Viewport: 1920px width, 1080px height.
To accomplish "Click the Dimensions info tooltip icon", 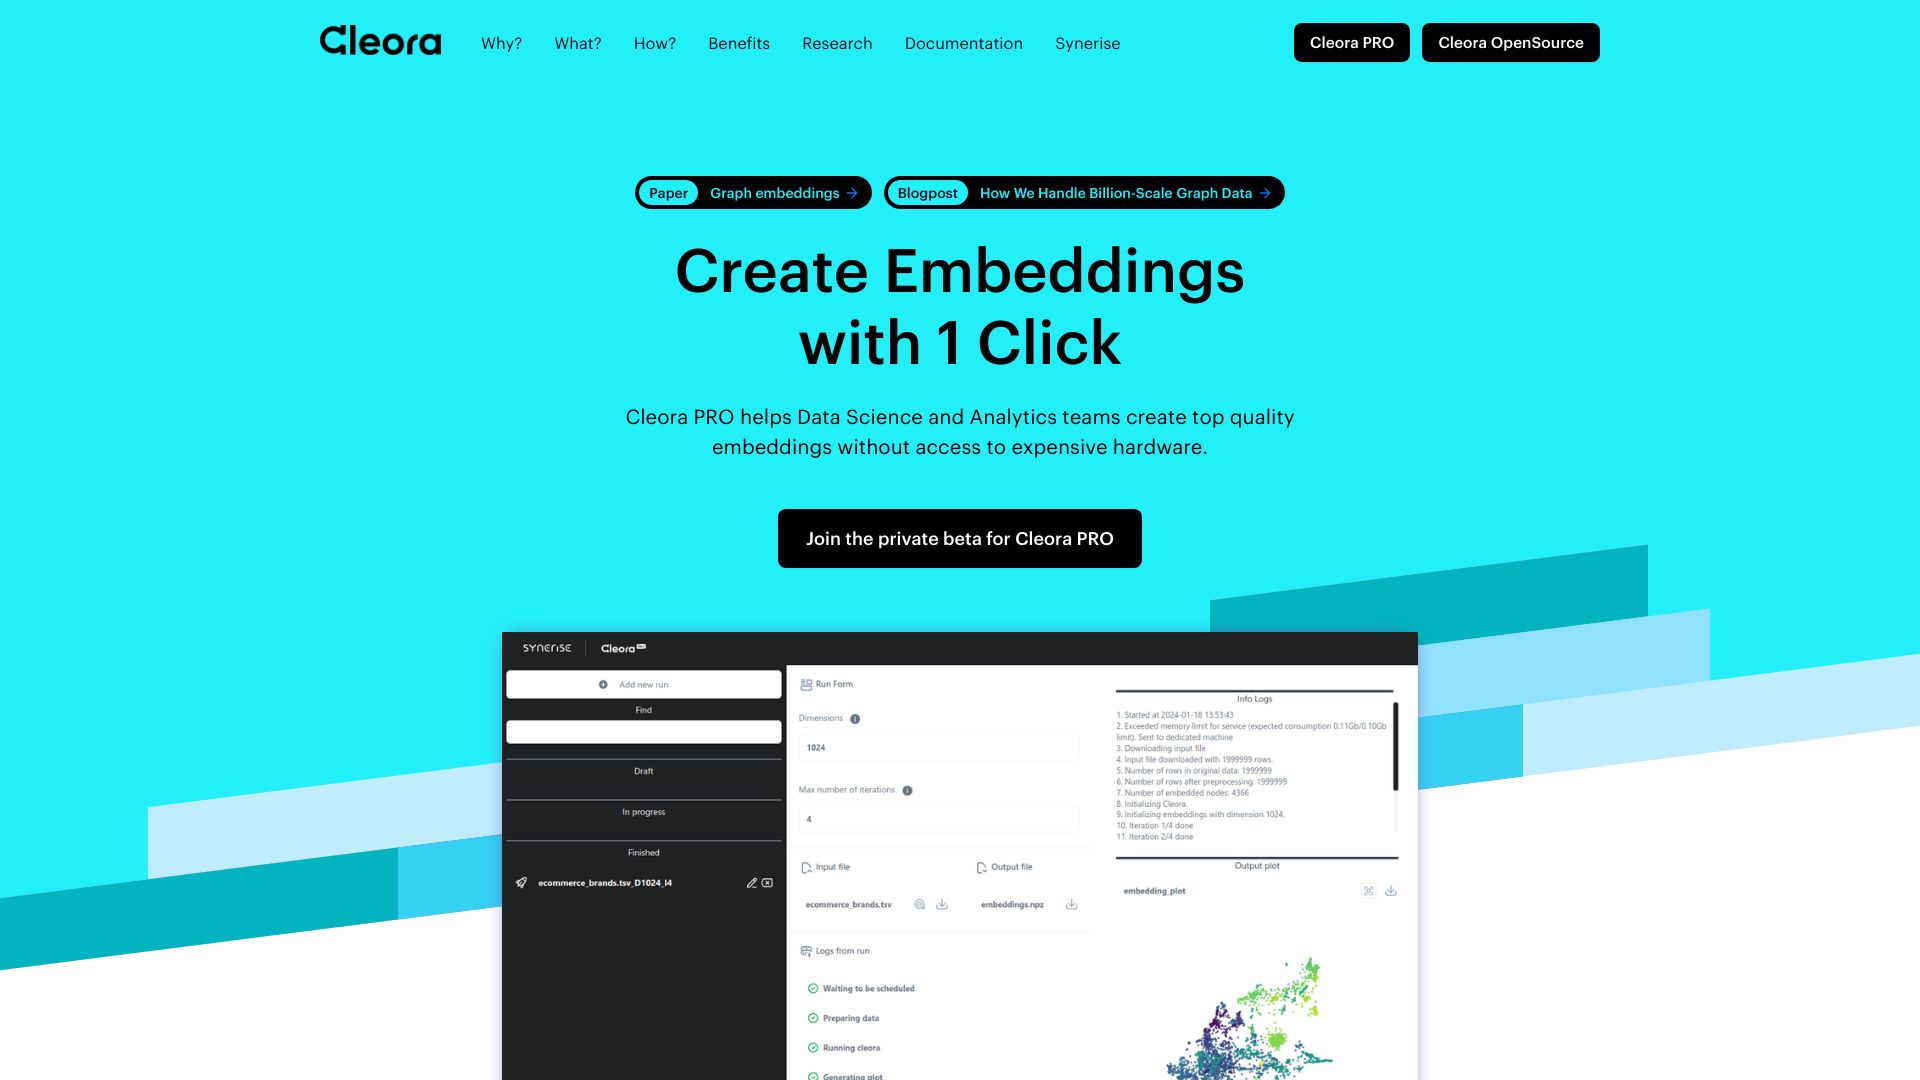I will (x=856, y=717).
